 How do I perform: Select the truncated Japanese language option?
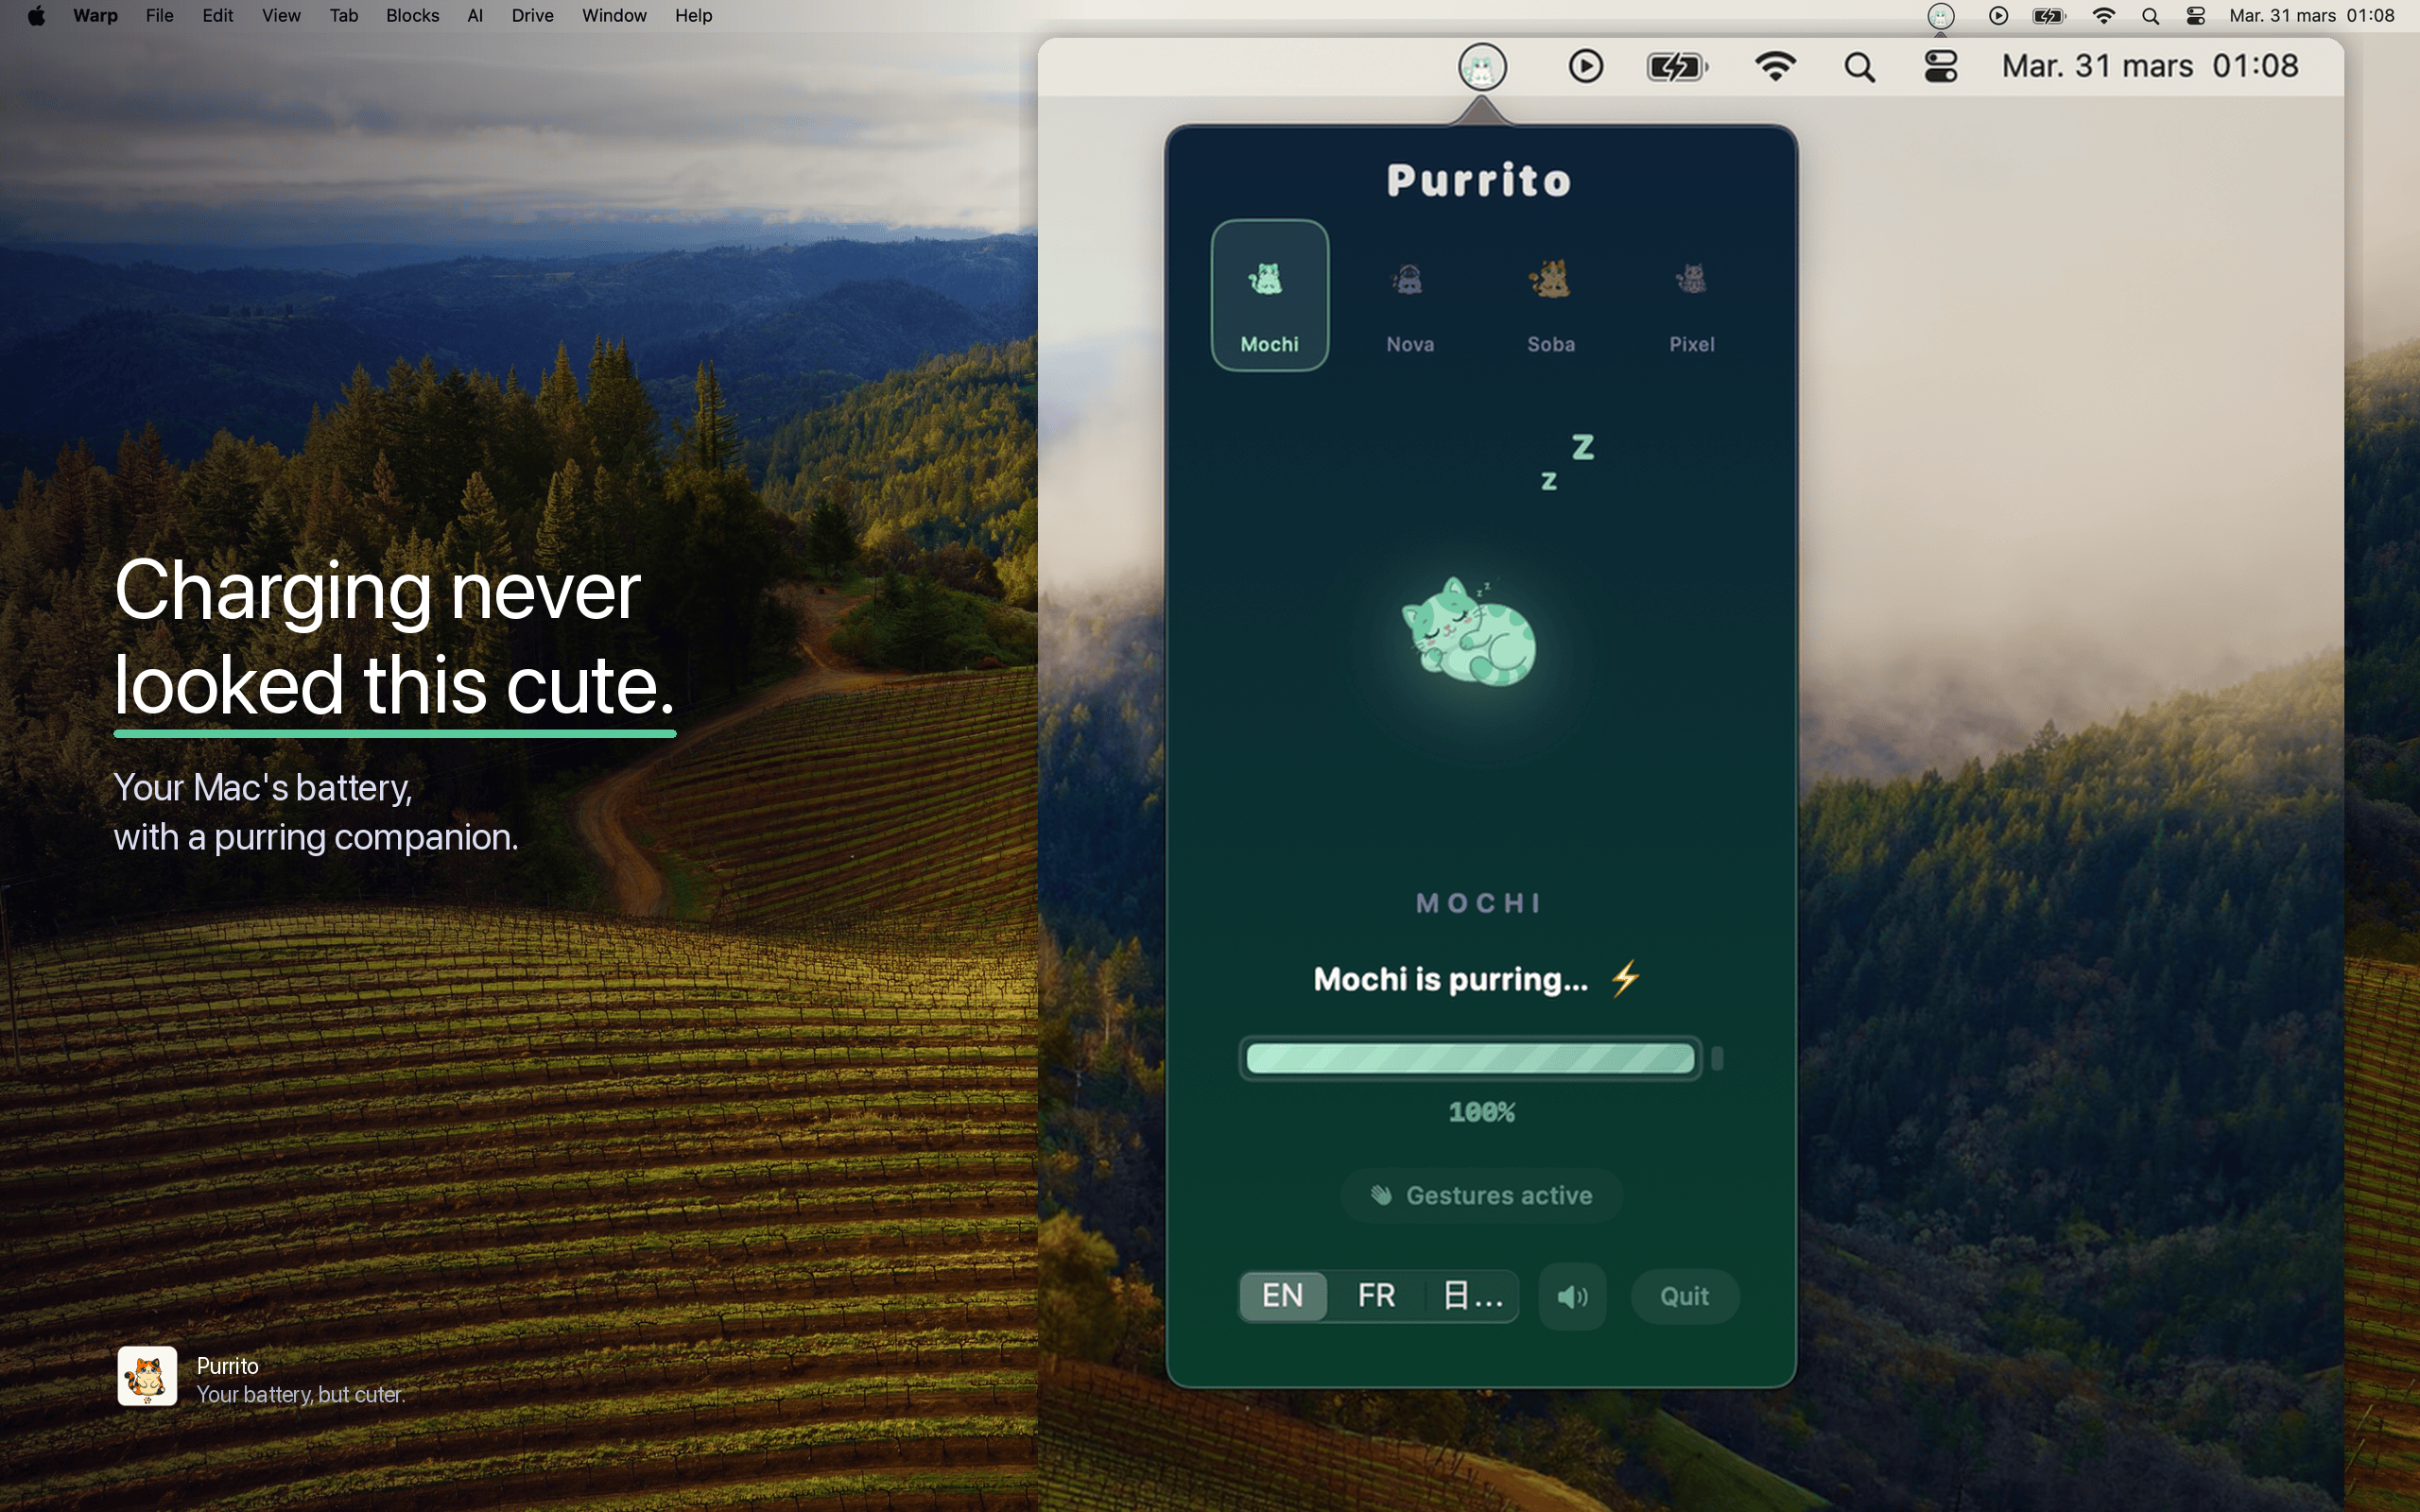[1472, 1296]
